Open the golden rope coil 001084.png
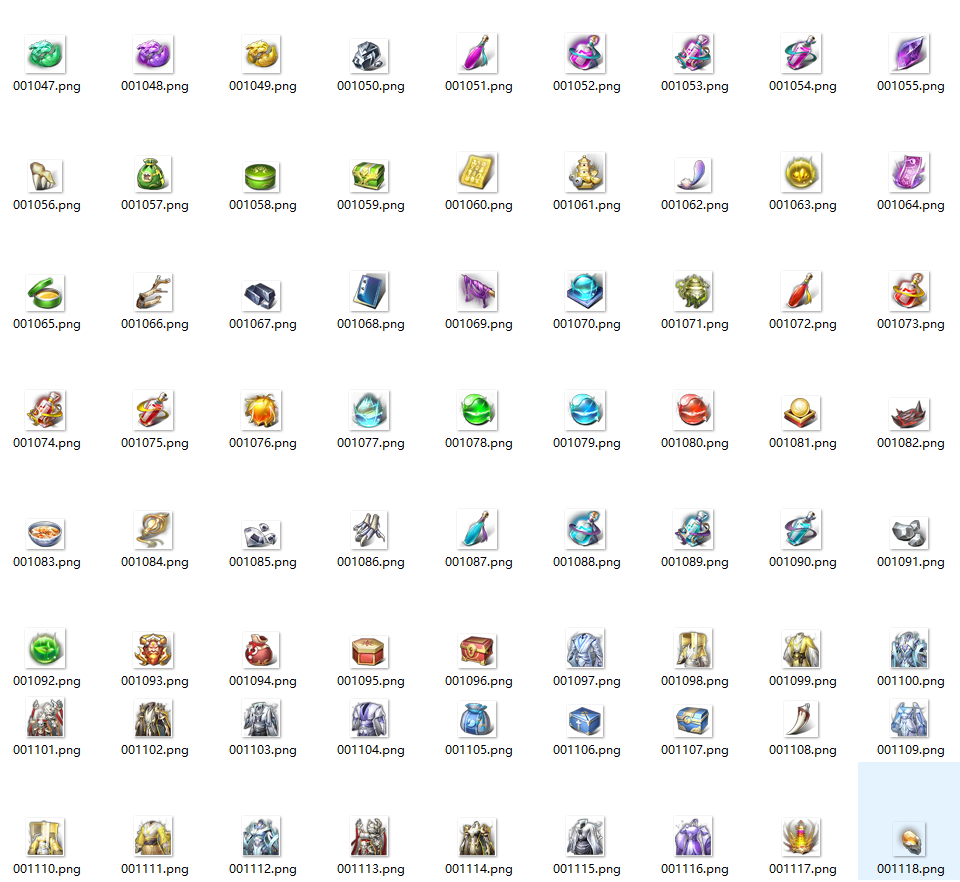This screenshot has width=960, height=882. point(153,529)
